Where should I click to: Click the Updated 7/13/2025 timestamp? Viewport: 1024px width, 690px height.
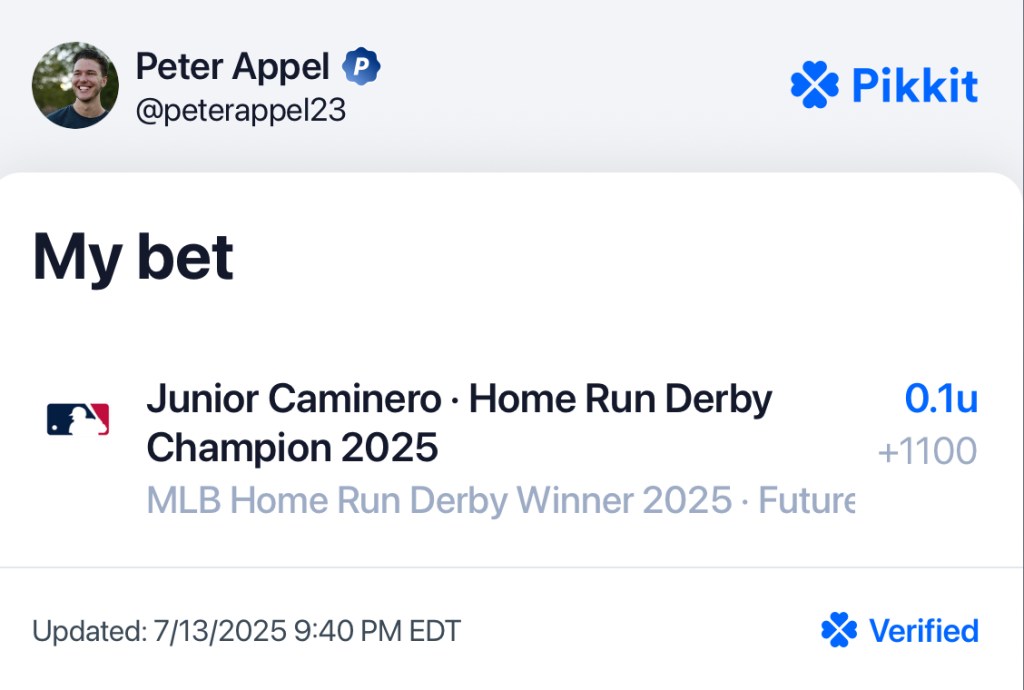(x=246, y=631)
